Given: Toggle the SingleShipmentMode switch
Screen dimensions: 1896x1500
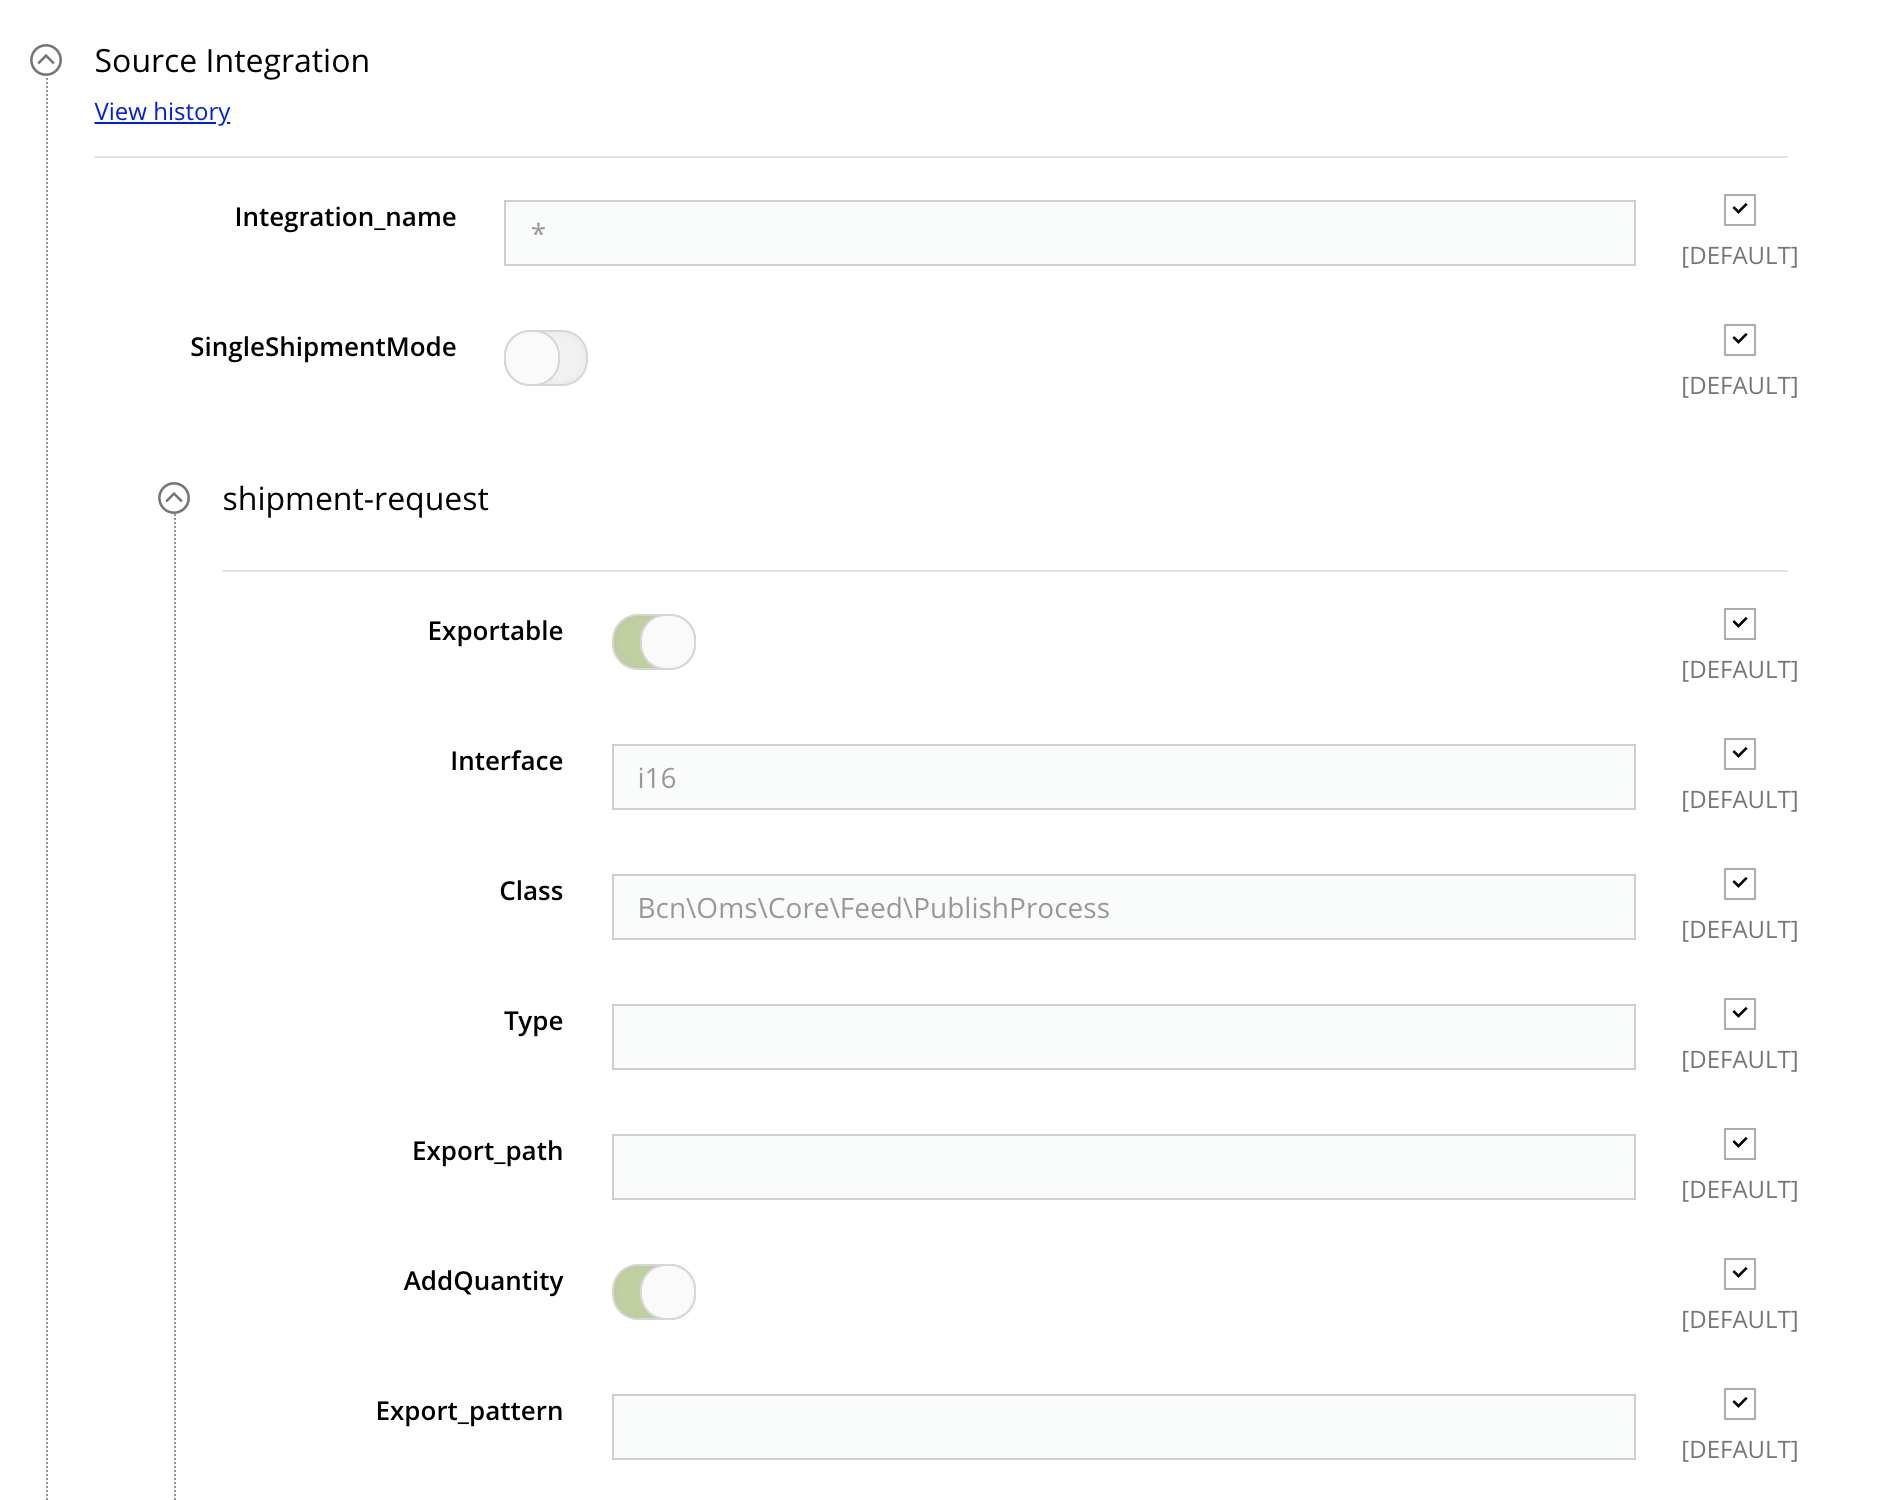Looking at the screenshot, I should coord(545,358).
